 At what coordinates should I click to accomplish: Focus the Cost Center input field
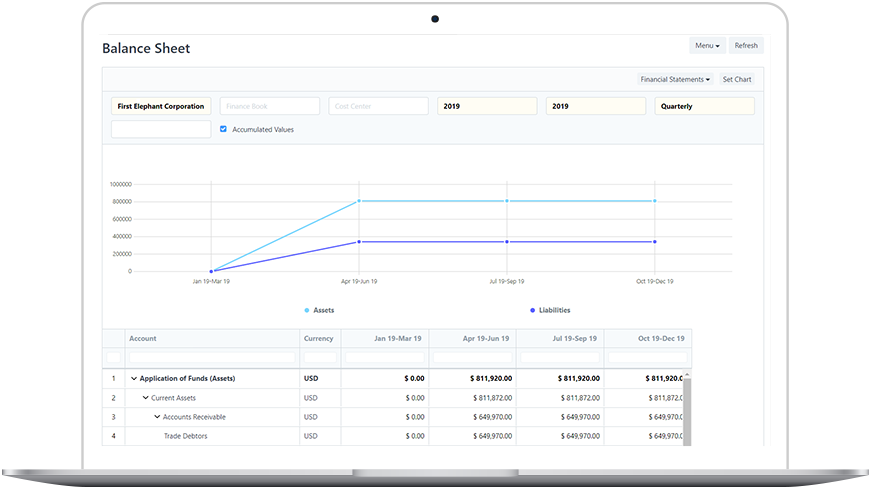click(378, 106)
